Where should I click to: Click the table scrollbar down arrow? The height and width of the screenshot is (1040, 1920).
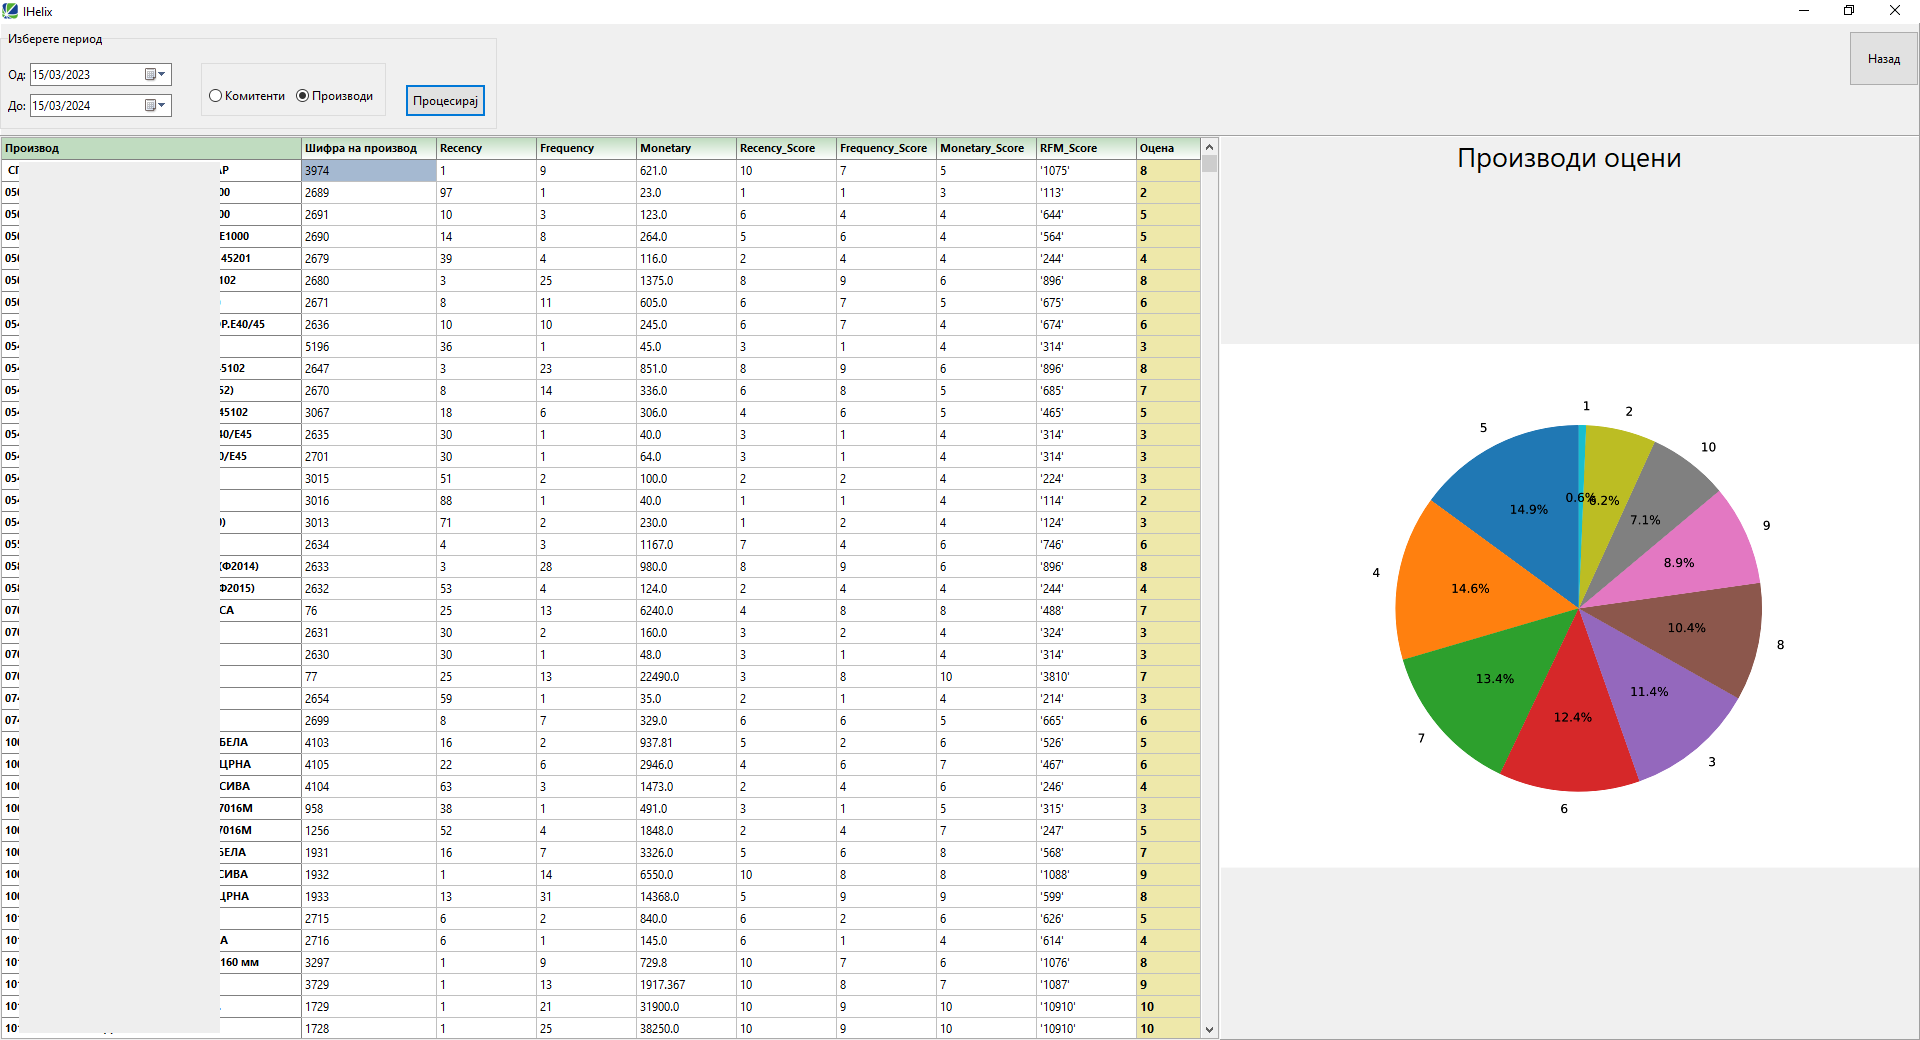click(1209, 1029)
